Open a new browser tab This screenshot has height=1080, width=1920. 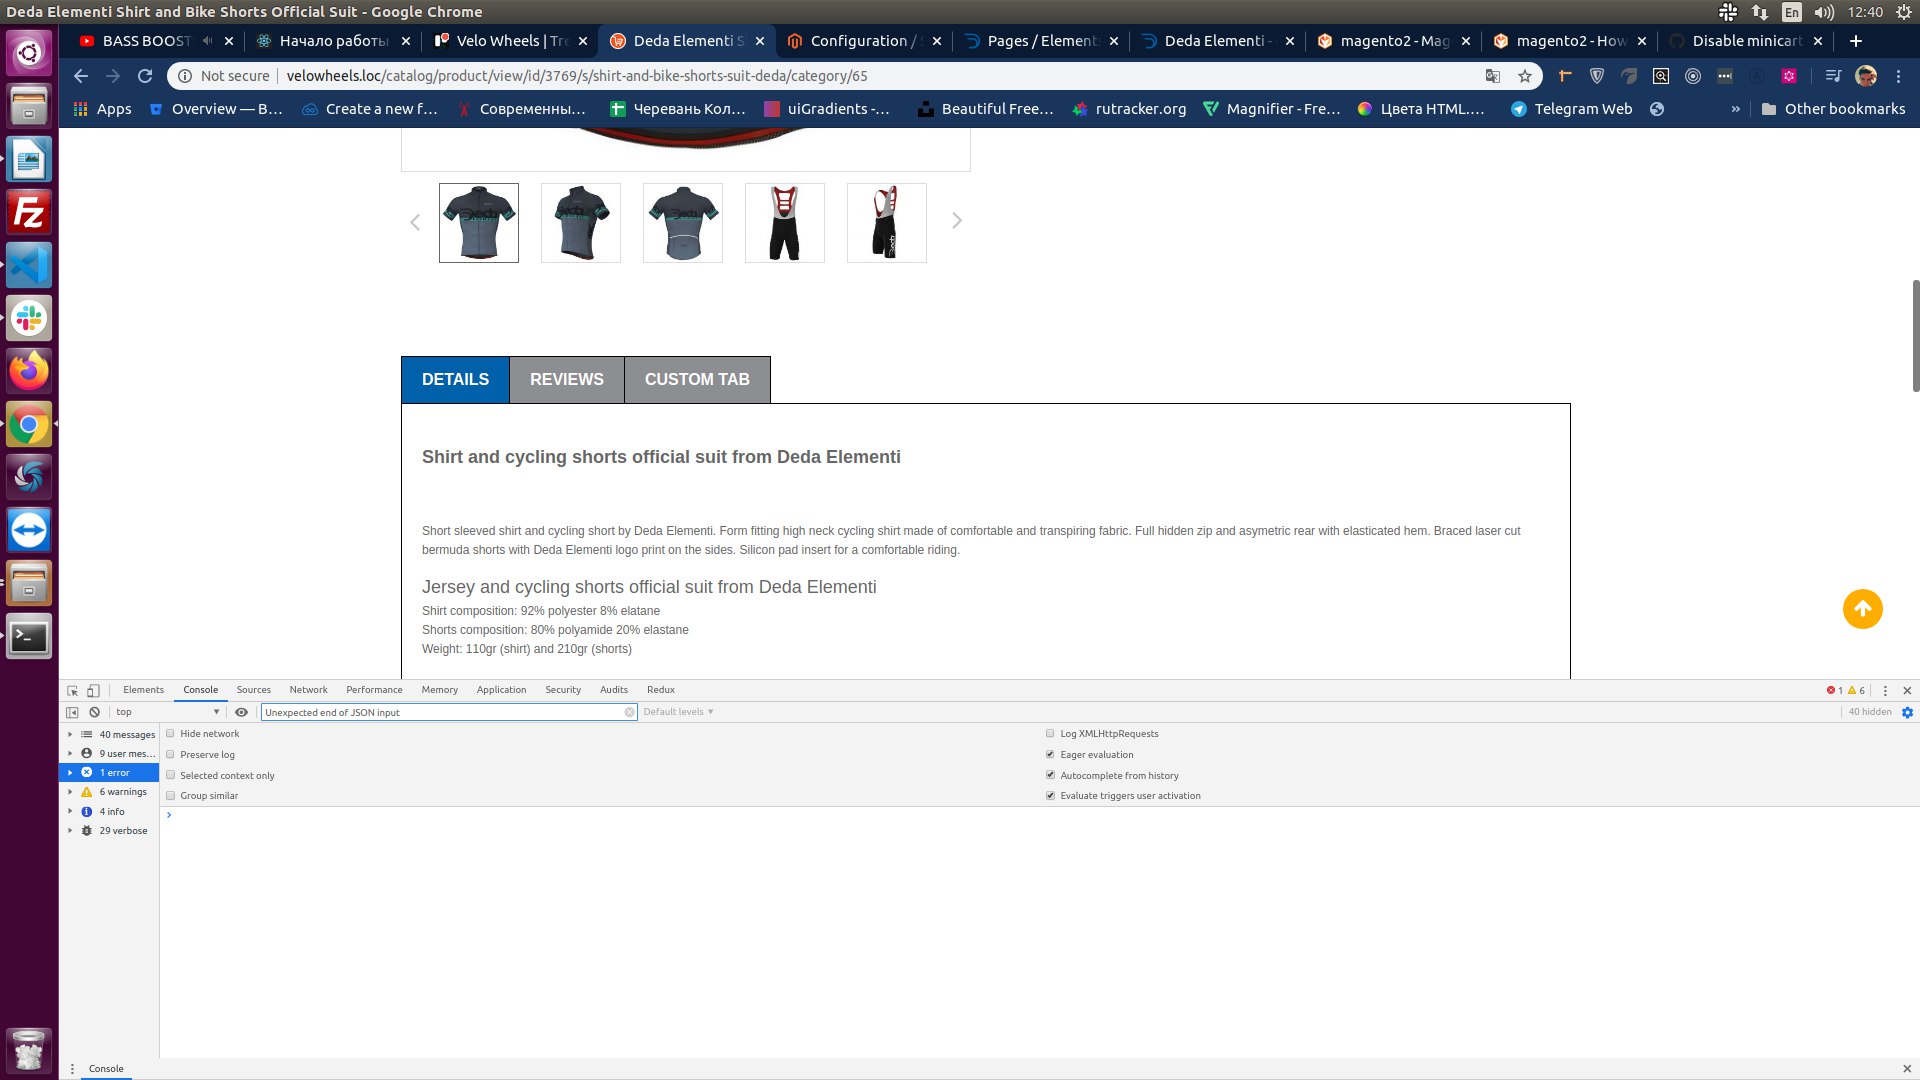coord(1856,41)
